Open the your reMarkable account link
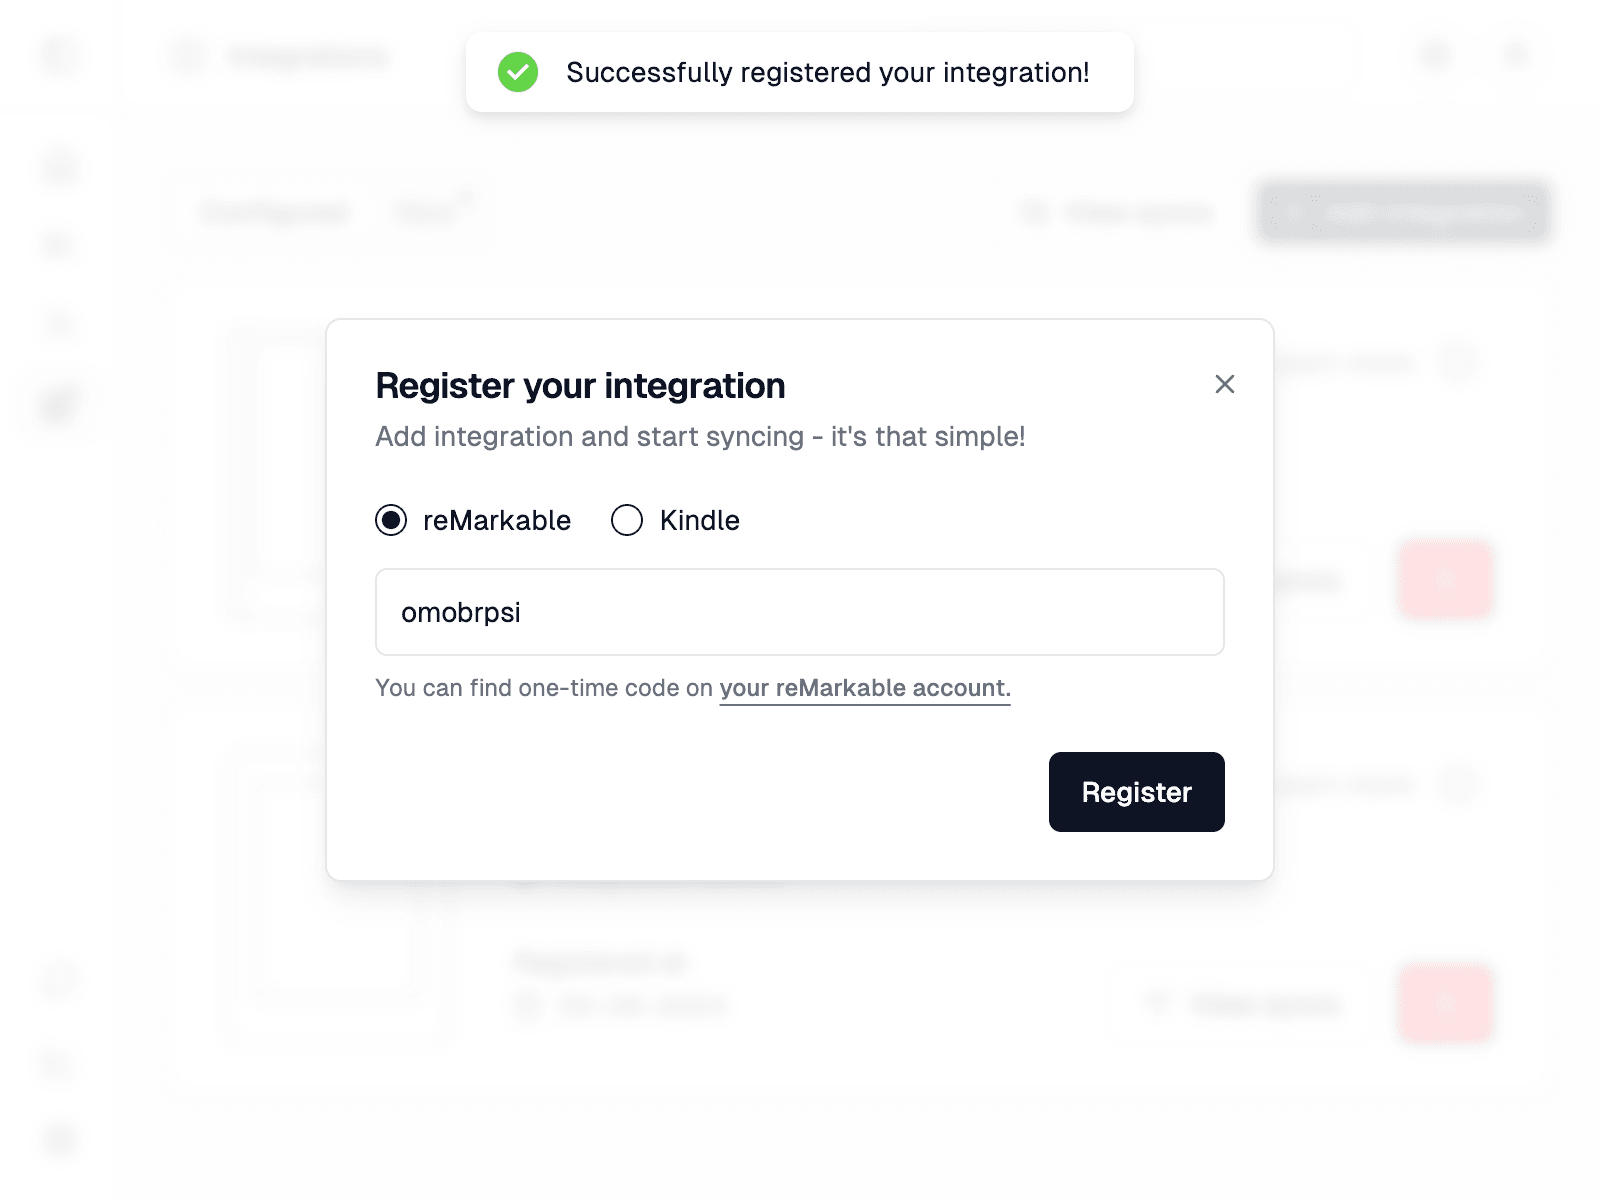The height and width of the screenshot is (1200, 1600). point(865,688)
